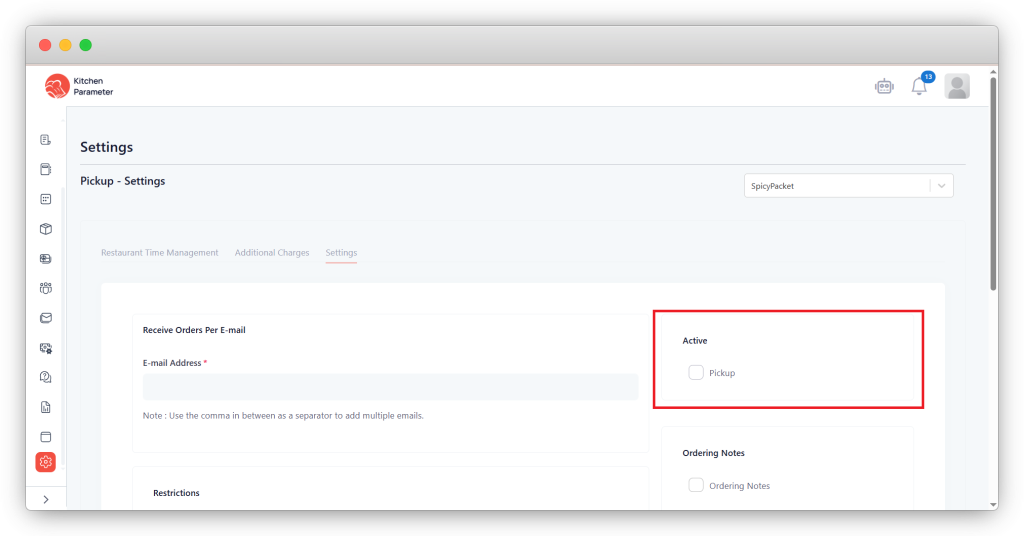Open the report chart icon in sidebar
1024x536 pixels.
pyautogui.click(x=46, y=407)
